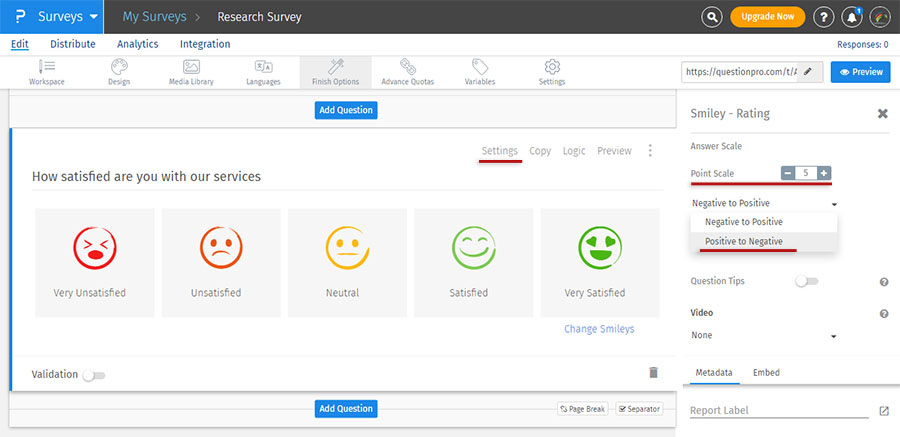Switch to the Analytics menu
Viewport: 900px width, 437px height.
pyautogui.click(x=137, y=44)
